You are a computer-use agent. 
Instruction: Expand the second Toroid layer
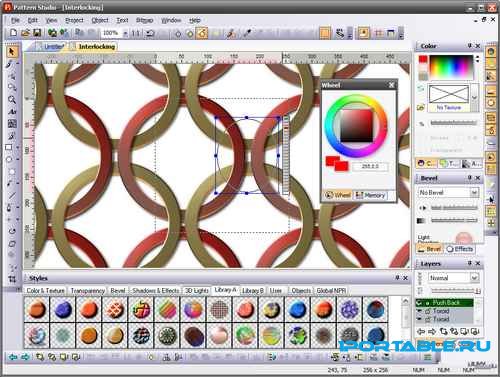(420, 319)
